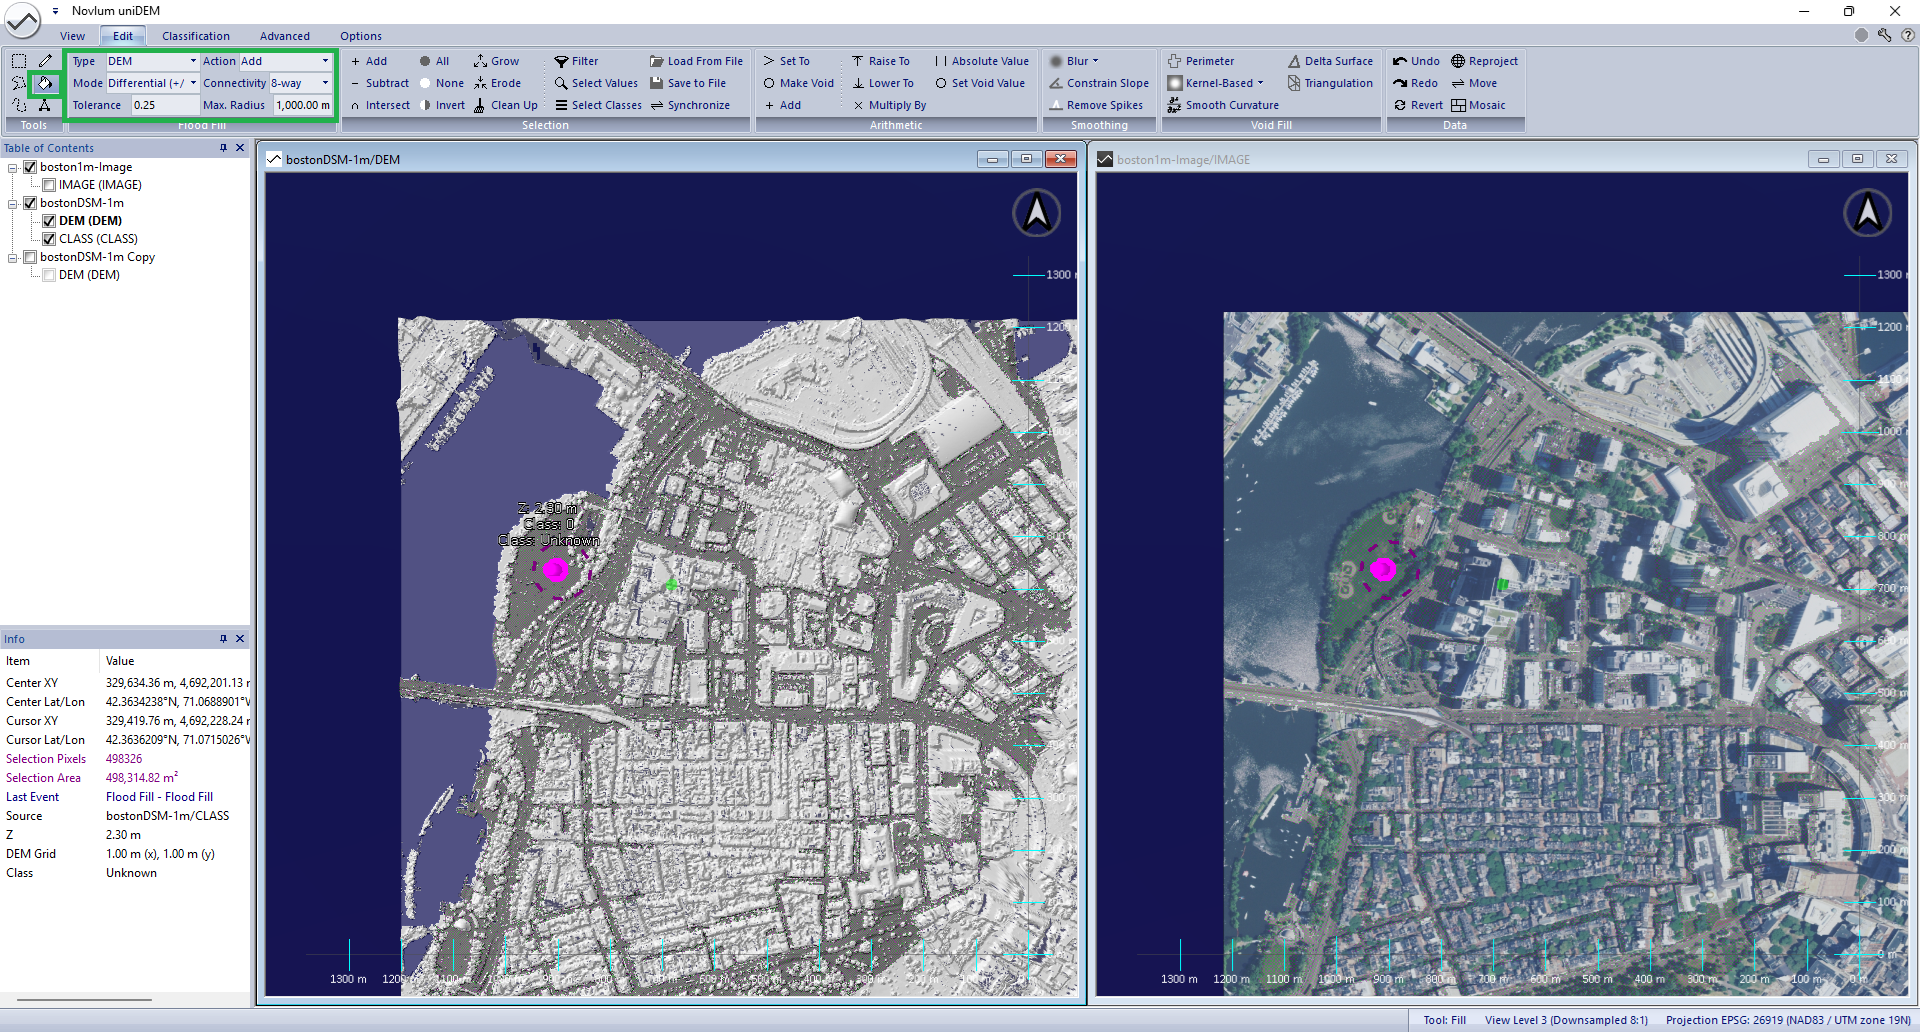The height and width of the screenshot is (1032, 1920).
Task: Click Synchronize selection
Action: click(x=690, y=105)
